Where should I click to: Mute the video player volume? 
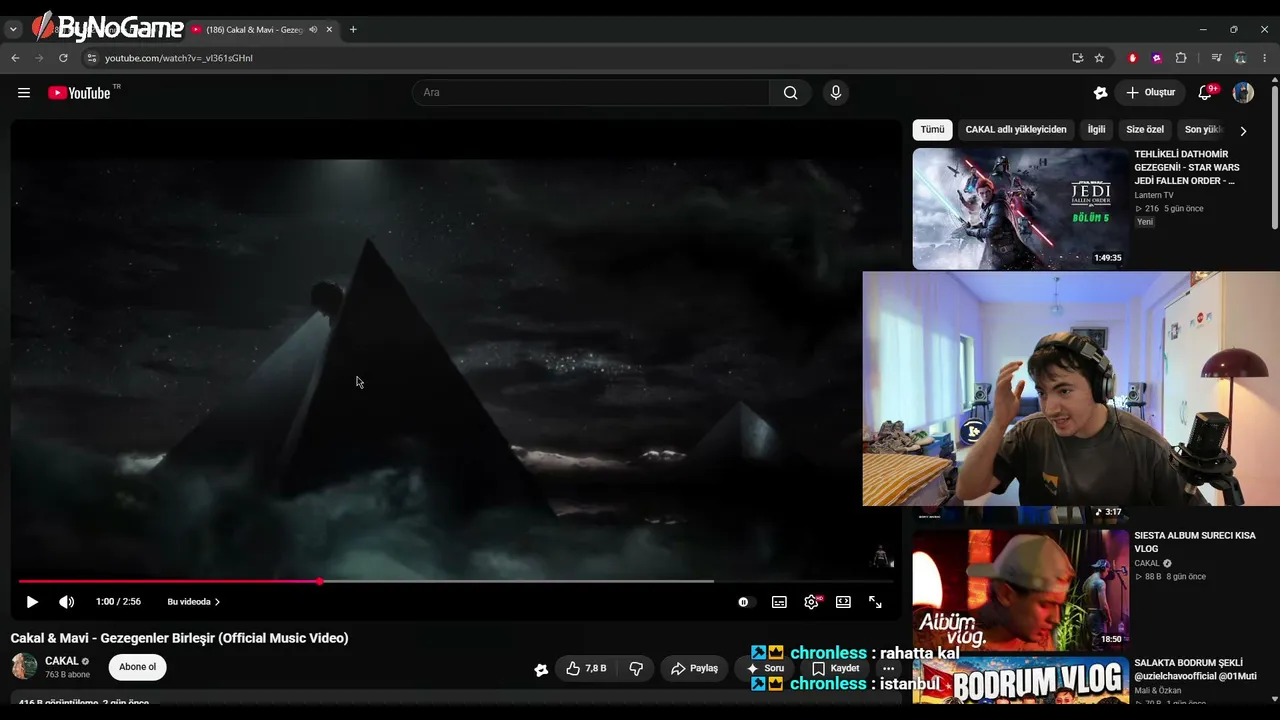pos(66,602)
